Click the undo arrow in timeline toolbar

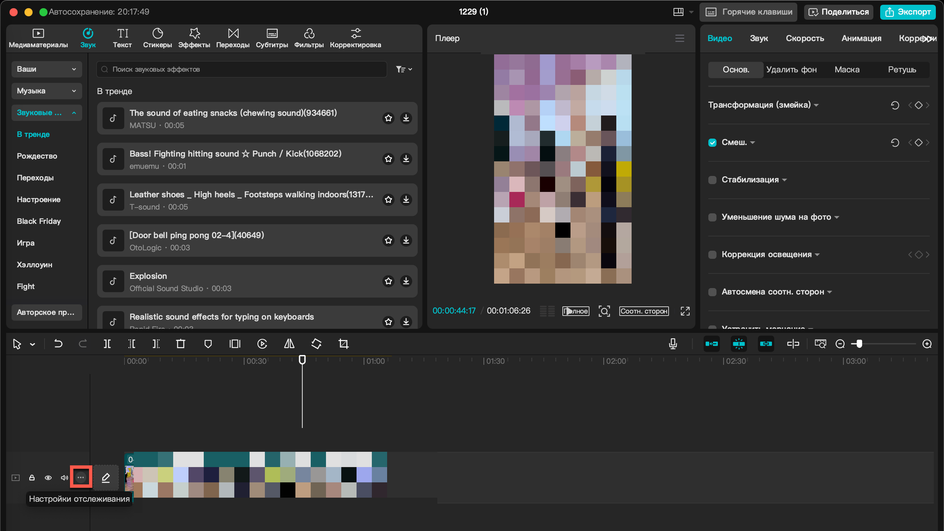[x=58, y=344]
